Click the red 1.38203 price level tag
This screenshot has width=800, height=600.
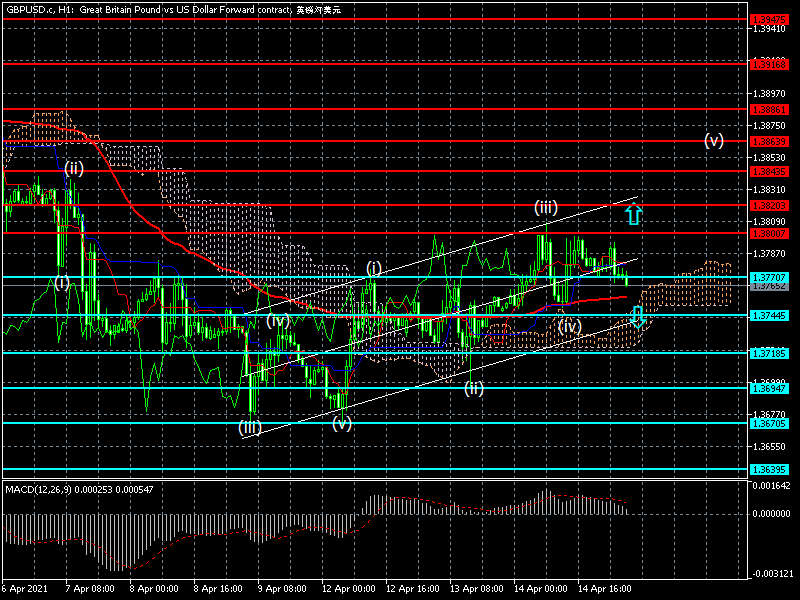coord(772,205)
